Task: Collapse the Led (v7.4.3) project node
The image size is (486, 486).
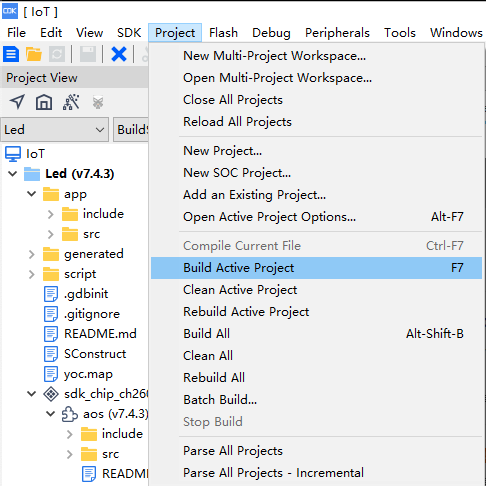Action: (x=13, y=174)
